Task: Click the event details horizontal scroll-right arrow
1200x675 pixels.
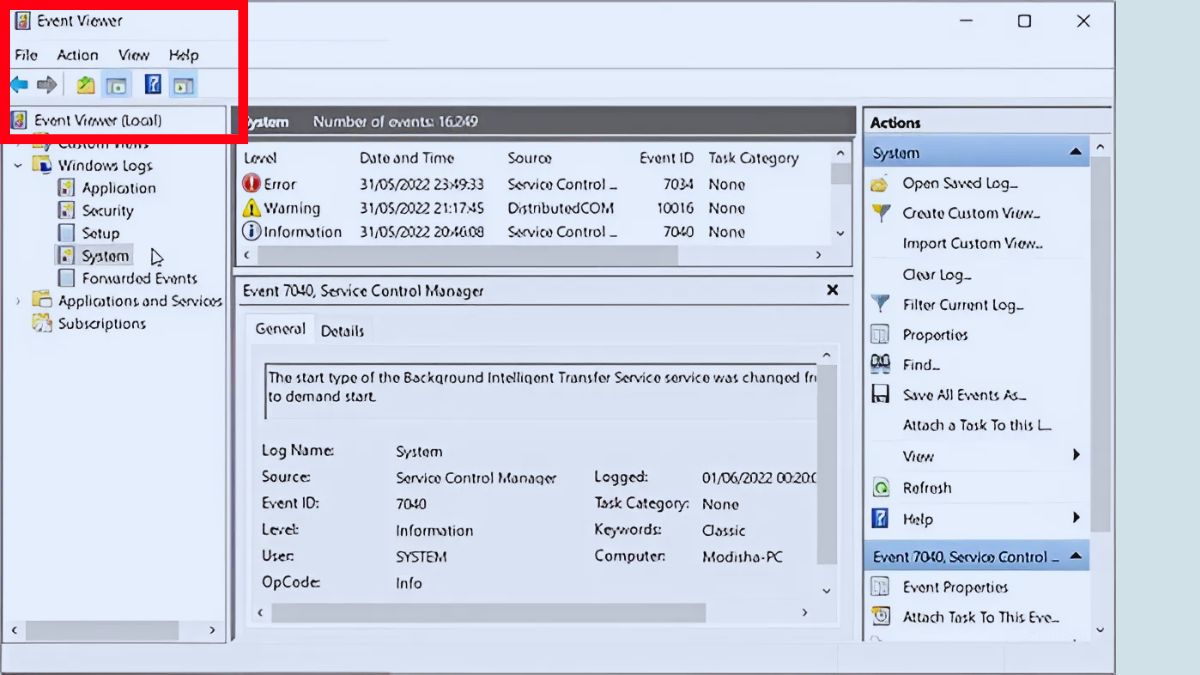Action: 806,612
